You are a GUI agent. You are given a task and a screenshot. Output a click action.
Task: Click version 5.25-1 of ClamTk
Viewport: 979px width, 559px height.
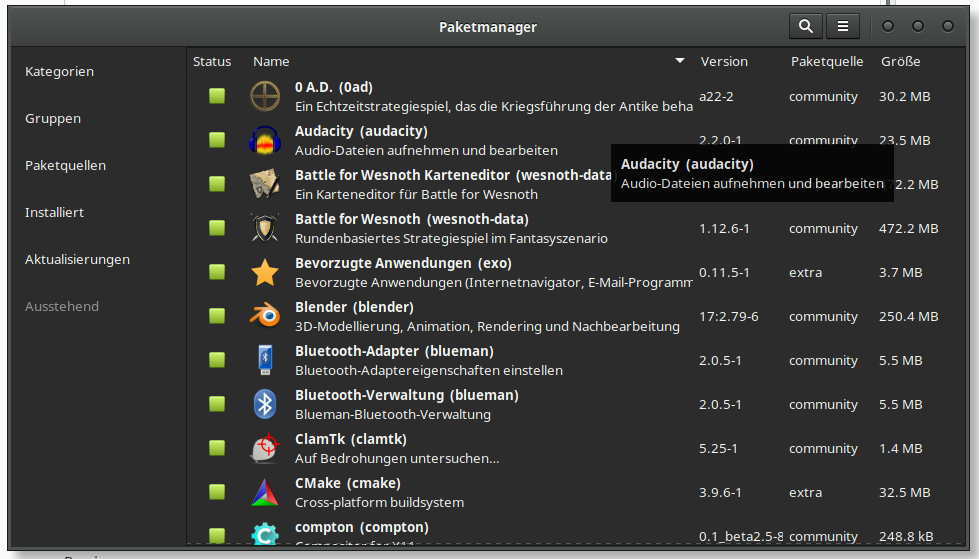[718, 448]
